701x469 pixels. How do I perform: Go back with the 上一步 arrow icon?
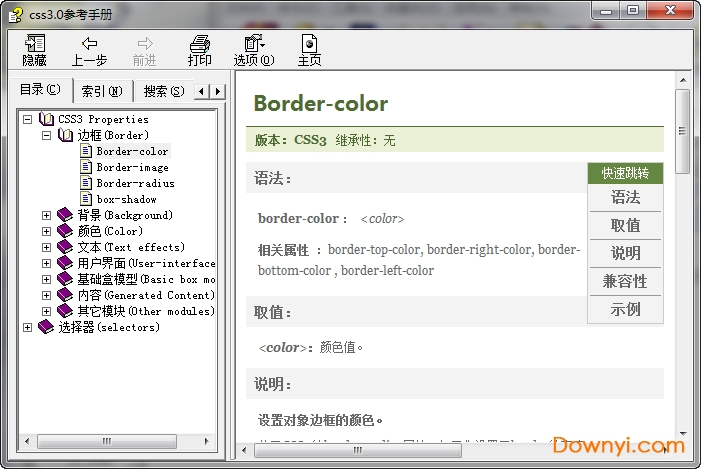(x=89, y=43)
